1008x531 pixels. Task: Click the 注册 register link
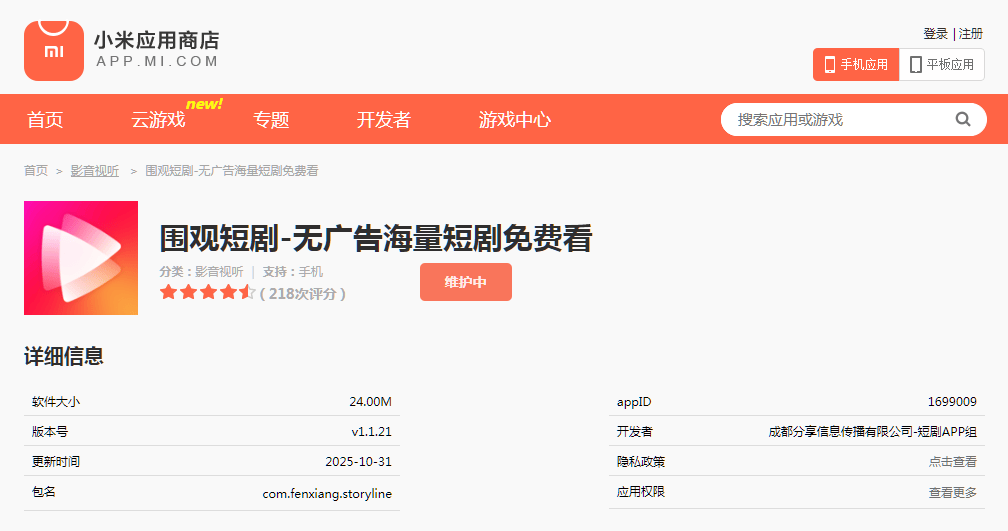(x=971, y=34)
